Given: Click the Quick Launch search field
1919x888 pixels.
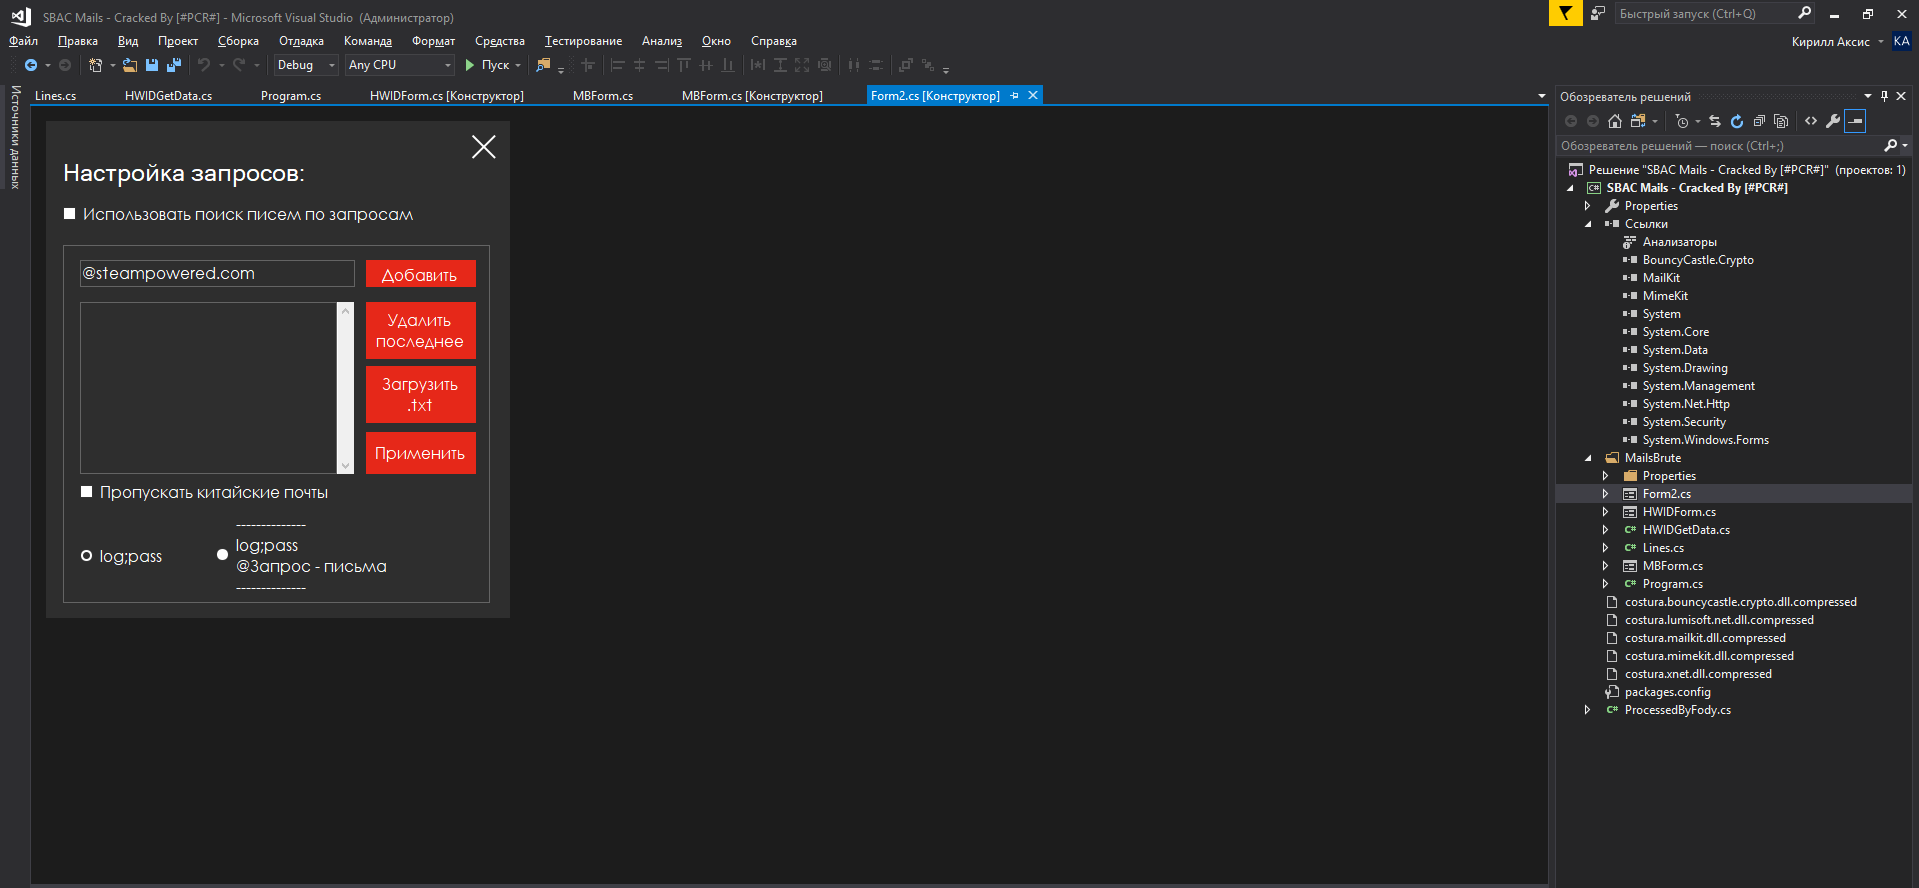Looking at the screenshot, I should click(1705, 13).
